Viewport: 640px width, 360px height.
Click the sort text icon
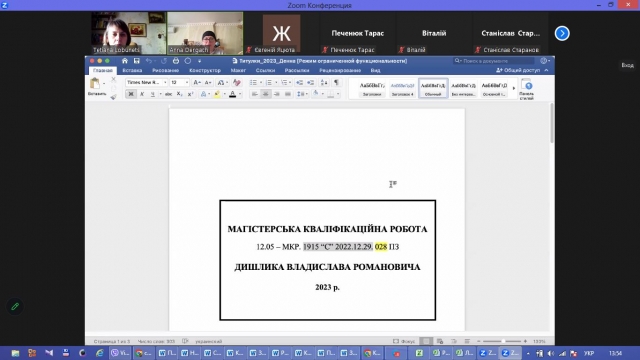tap(324, 82)
